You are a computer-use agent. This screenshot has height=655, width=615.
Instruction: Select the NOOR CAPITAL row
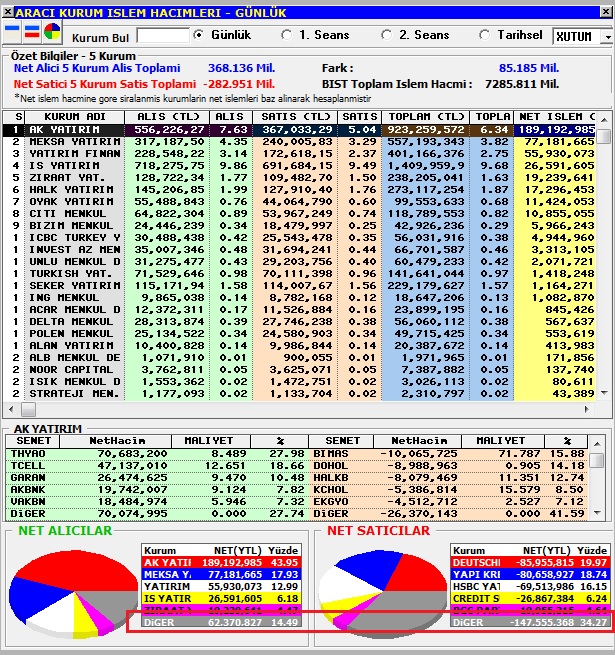[x=300, y=370]
